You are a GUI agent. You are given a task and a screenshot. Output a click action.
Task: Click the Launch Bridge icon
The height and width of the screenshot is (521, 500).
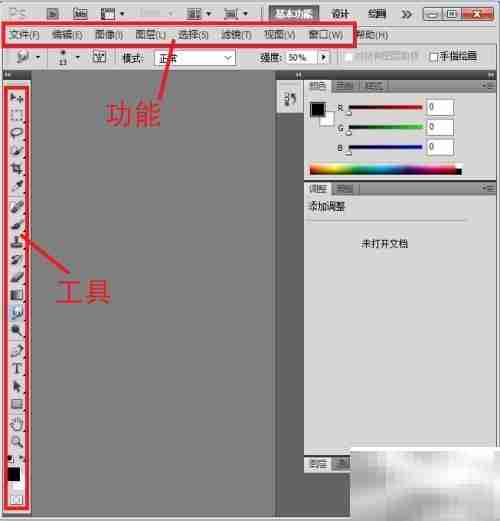click(52, 14)
